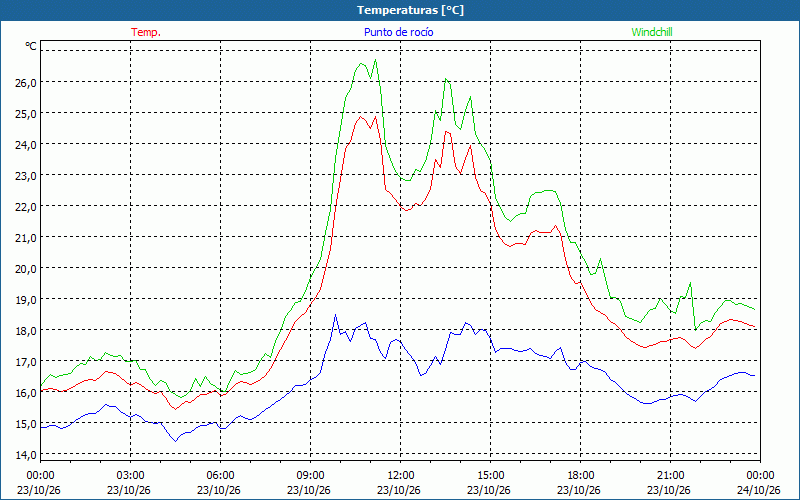Viewport: 800px width, 500px height.
Task: Click the 17,0 y-axis value
Action: click(26, 362)
